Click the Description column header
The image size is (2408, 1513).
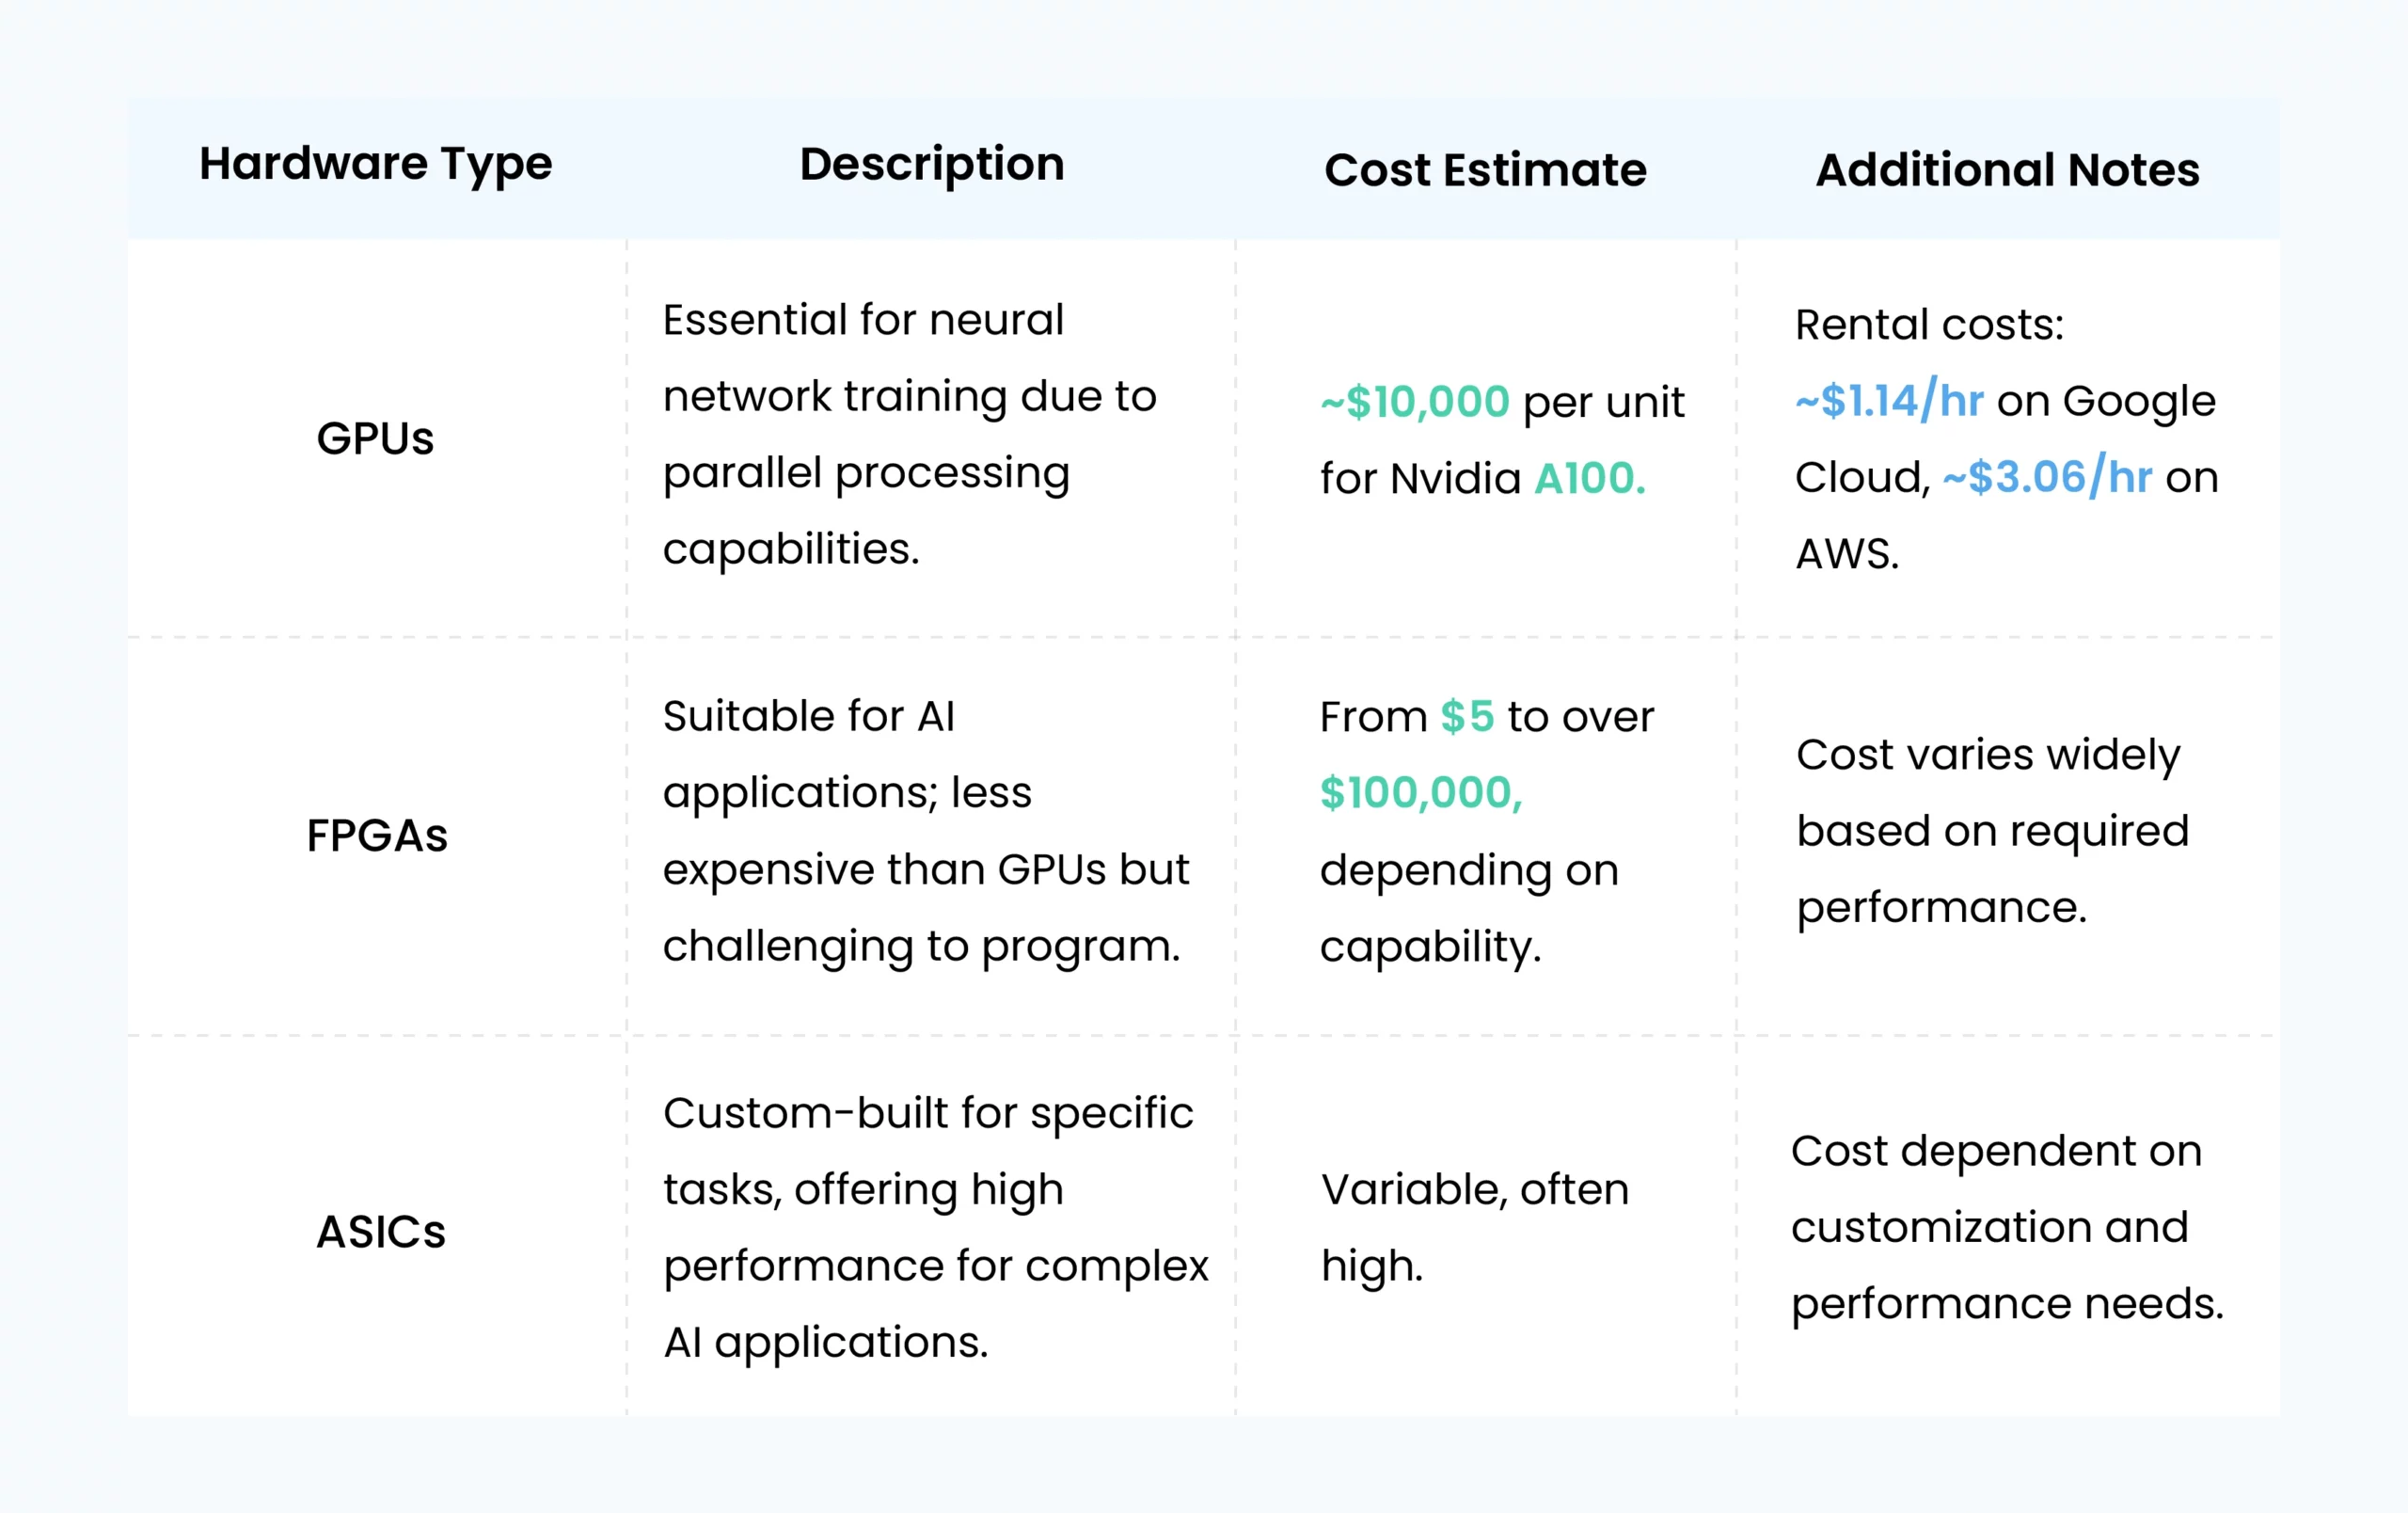tap(932, 165)
